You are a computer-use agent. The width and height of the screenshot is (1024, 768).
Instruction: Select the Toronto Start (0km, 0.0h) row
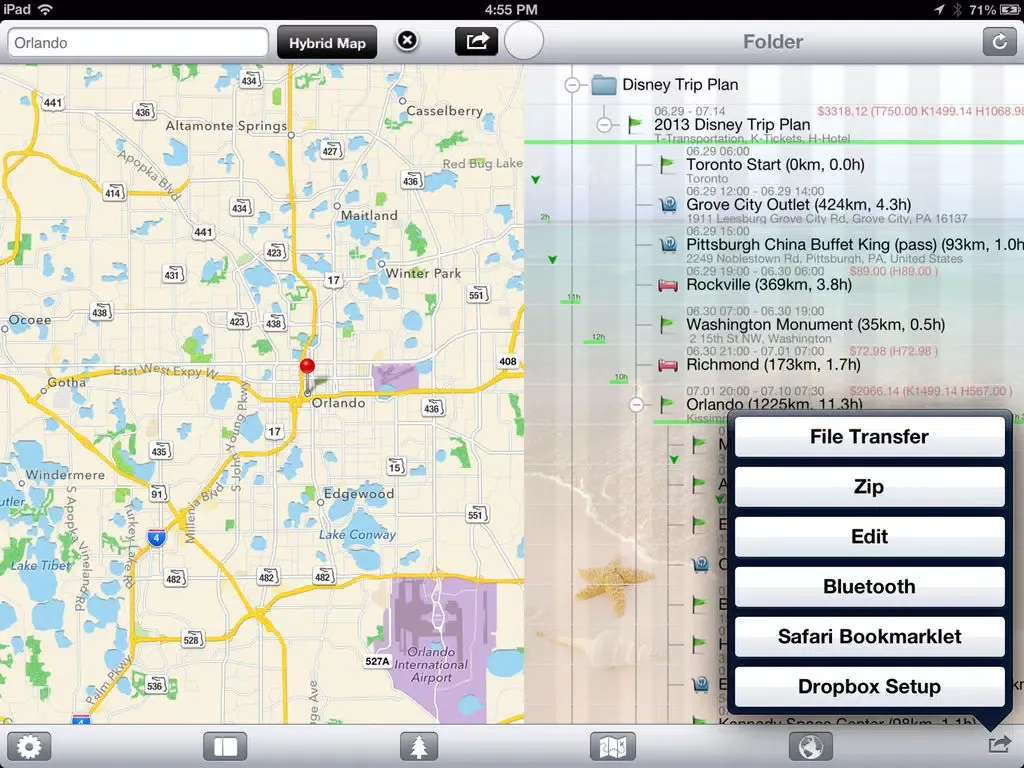(775, 165)
